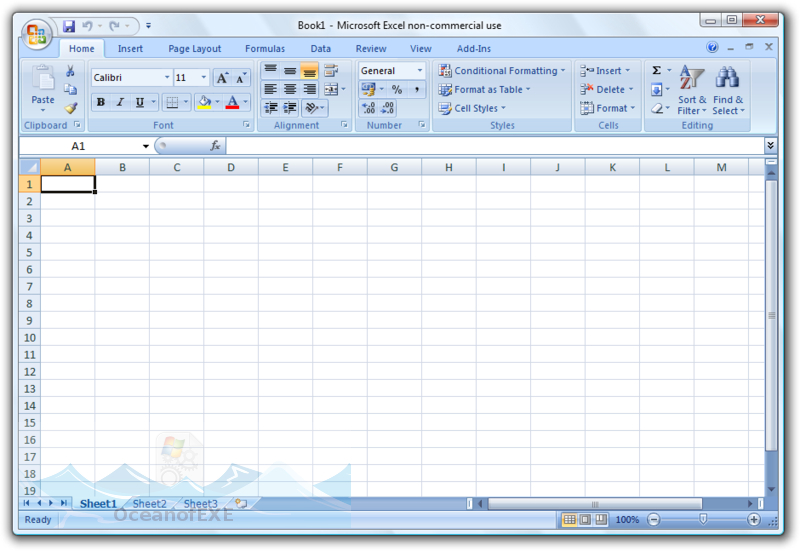
Task: Clear cells with the eraser icon
Action: [657, 108]
